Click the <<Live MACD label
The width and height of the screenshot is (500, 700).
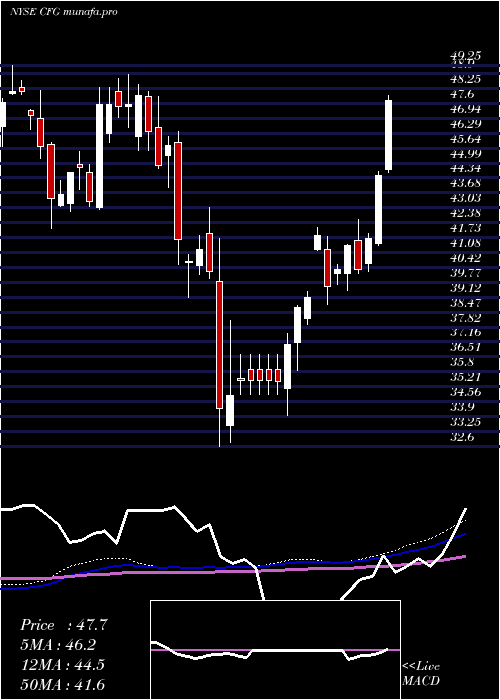[x=421, y=673]
